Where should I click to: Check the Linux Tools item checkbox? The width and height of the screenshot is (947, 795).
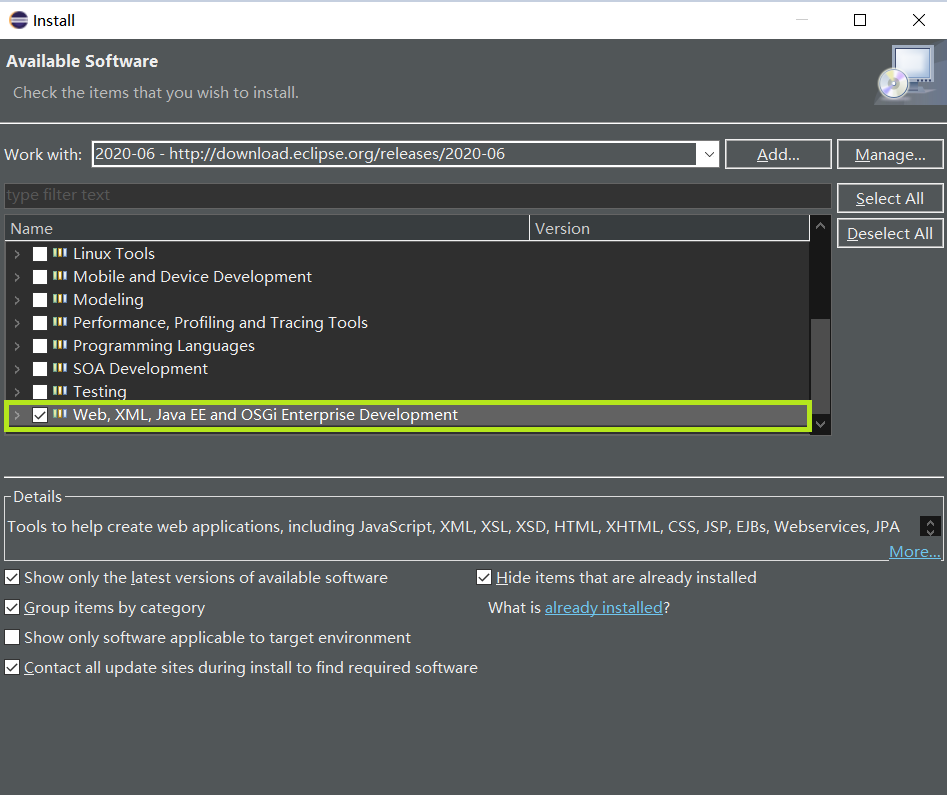pyautogui.click(x=40, y=253)
